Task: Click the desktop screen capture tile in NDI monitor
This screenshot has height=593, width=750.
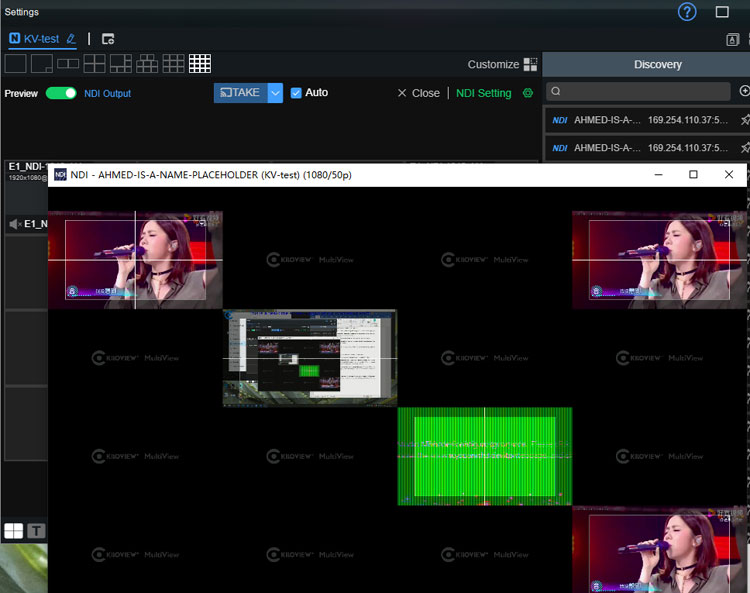Action: 310,358
